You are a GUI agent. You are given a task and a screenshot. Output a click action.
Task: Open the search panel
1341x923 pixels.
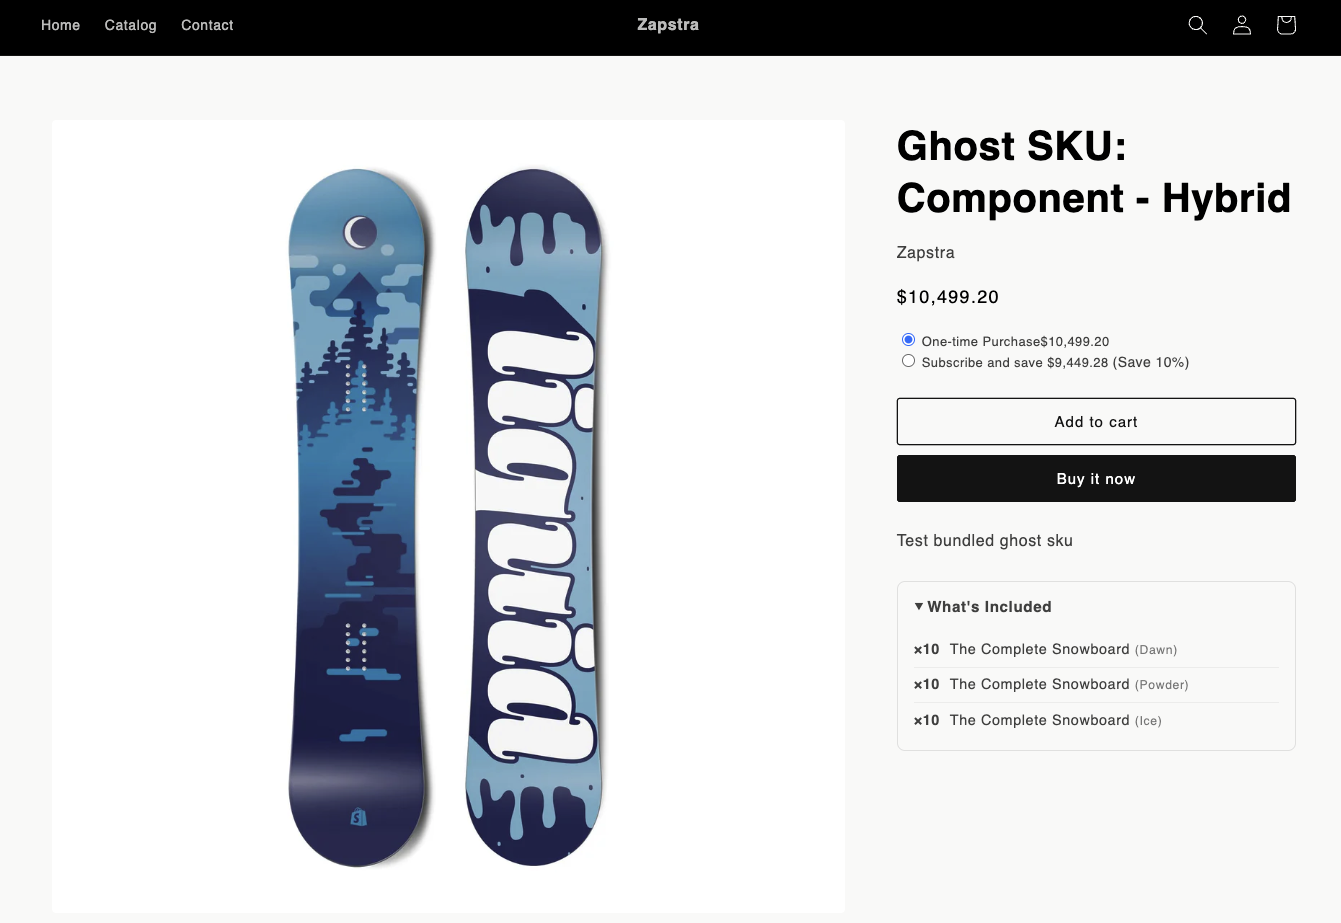(x=1197, y=25)
